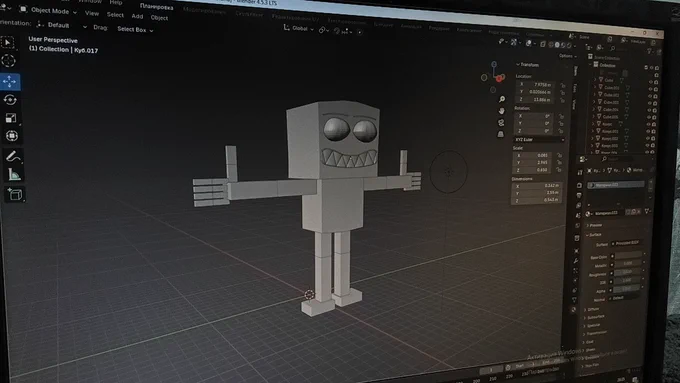Open the Add menu

(x=137, y=16)
